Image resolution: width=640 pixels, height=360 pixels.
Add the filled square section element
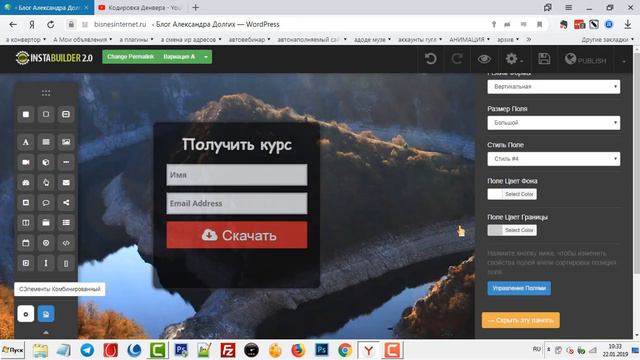coord(26,114)
